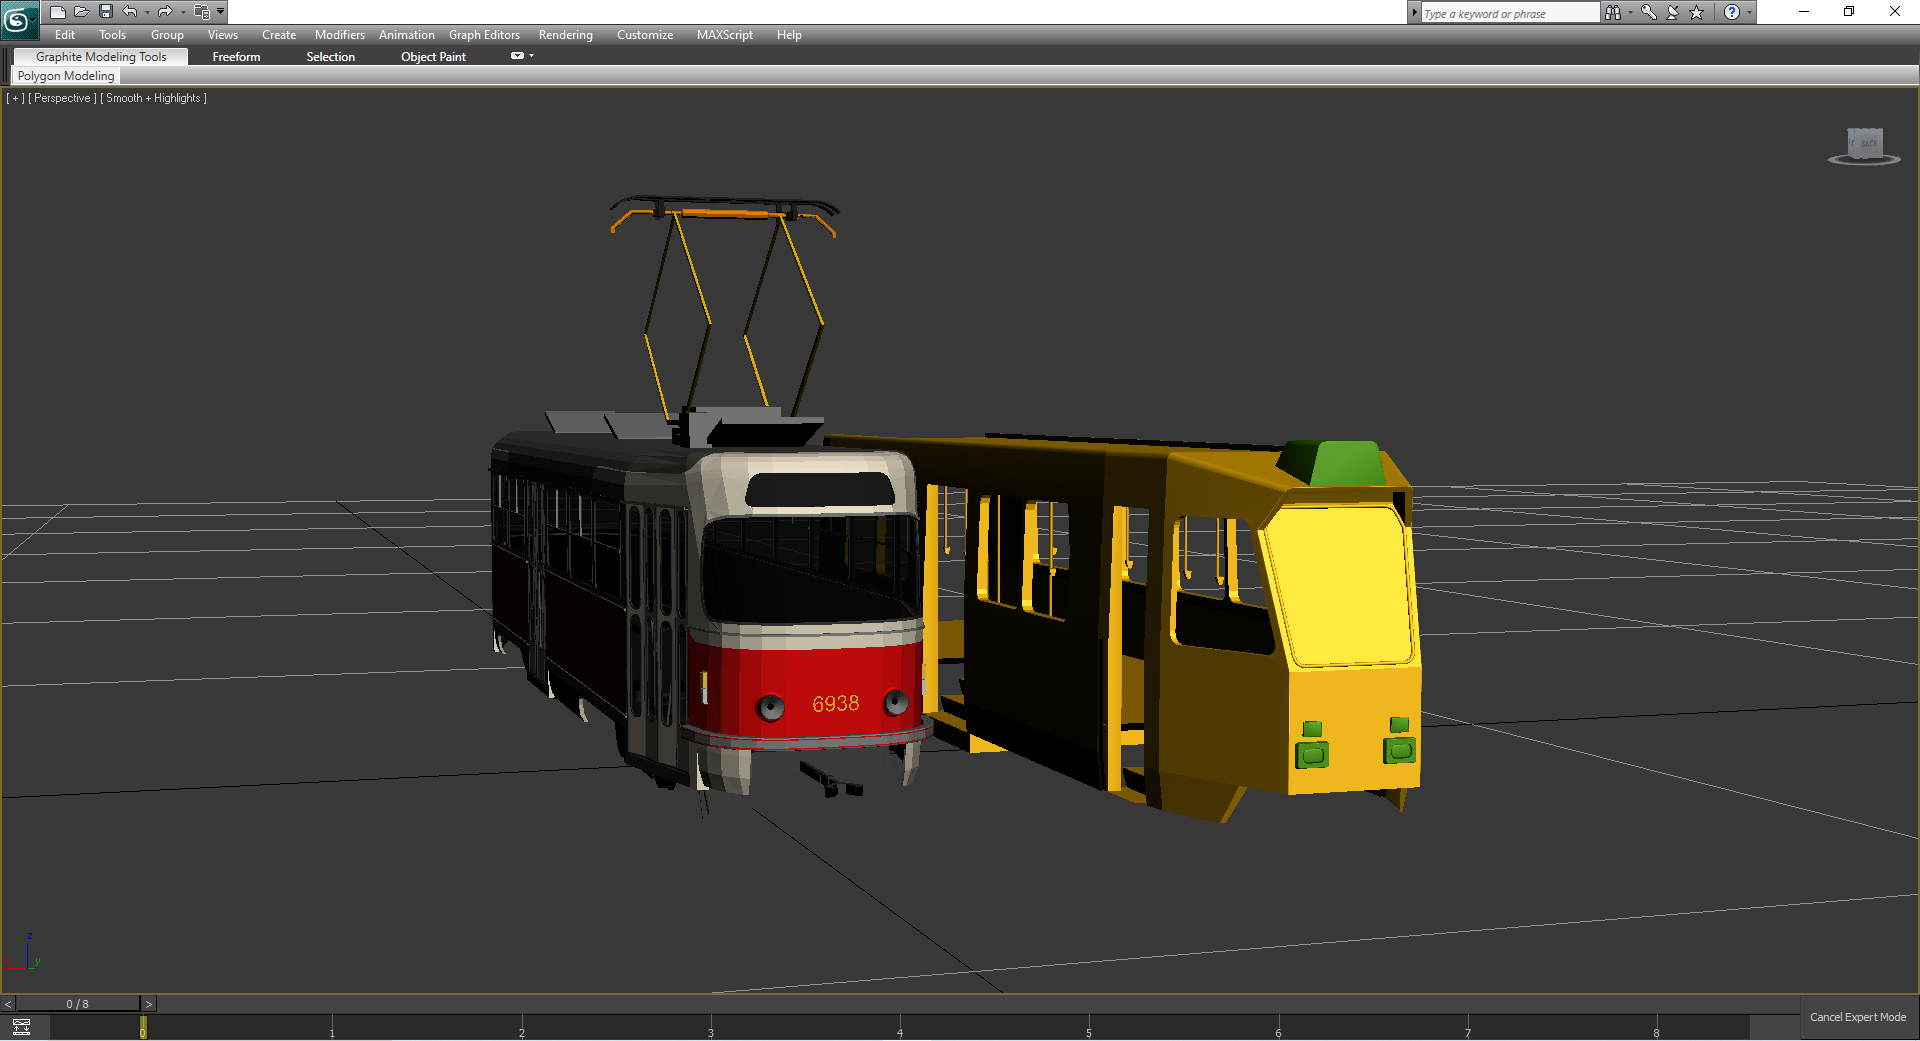
Task: Open the Animation menu
Action: point(407,35)
